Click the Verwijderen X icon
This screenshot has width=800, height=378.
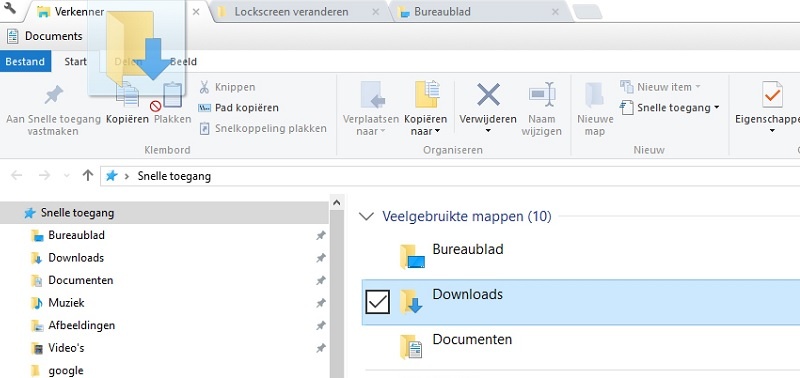tap(488, 95)
